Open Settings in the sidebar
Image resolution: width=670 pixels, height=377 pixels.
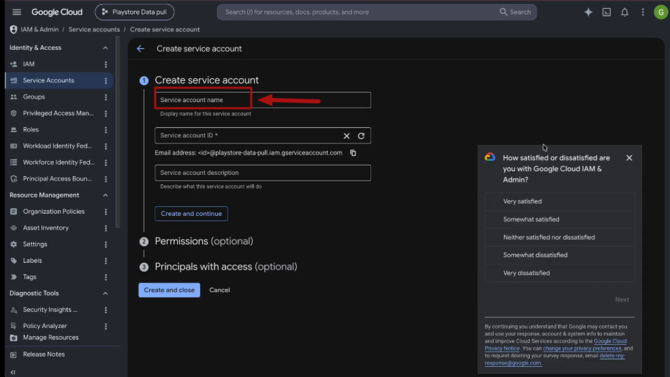pos(35,244)
